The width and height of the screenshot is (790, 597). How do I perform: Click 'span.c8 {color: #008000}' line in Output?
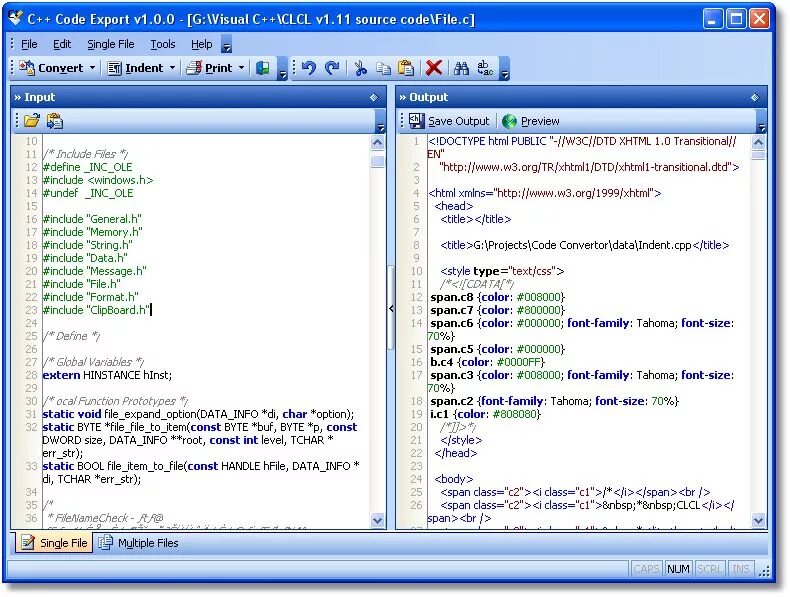point(497,297)
